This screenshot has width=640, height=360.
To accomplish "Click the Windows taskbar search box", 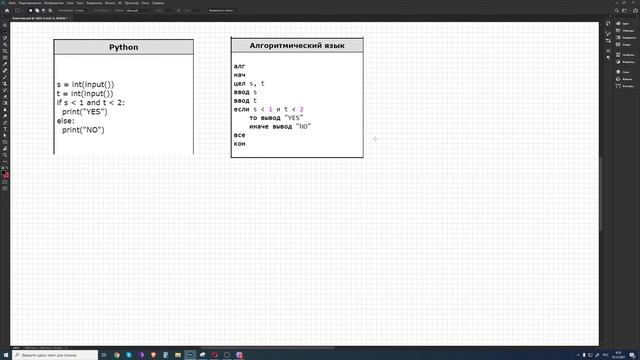I will [55, 355].
